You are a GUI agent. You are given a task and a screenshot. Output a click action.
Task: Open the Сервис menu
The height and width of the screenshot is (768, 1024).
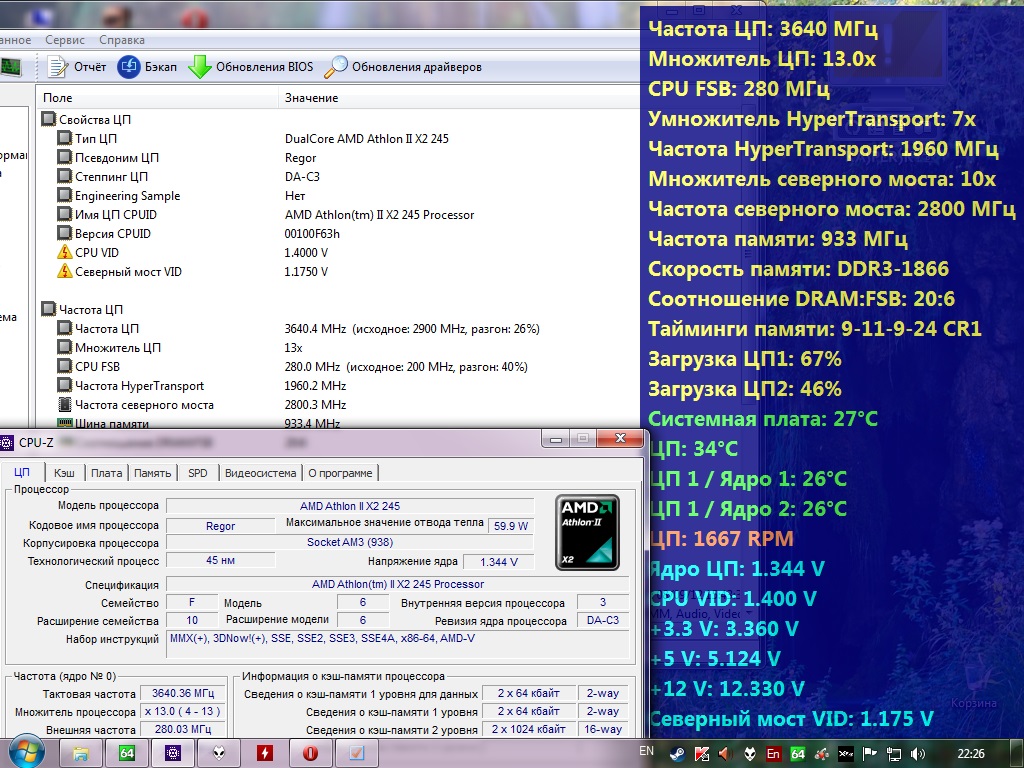click(65, 40)
